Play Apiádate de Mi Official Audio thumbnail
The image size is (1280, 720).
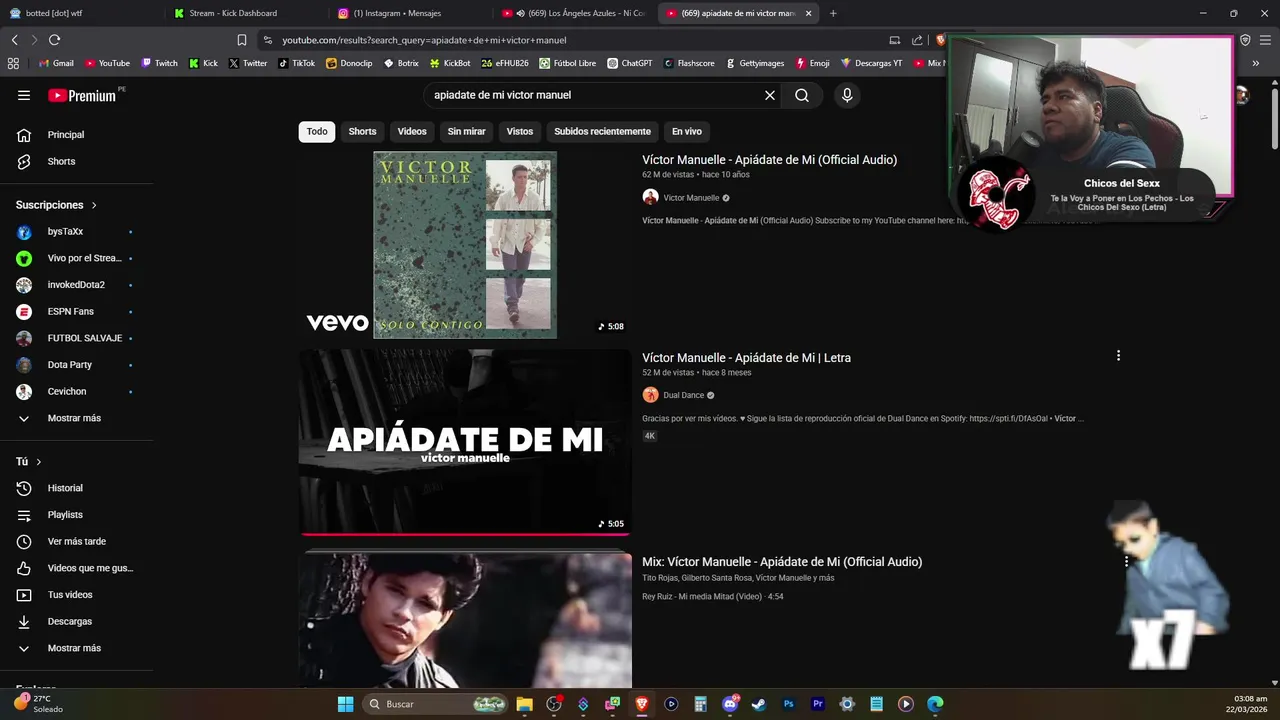click(x=465, y=245)
